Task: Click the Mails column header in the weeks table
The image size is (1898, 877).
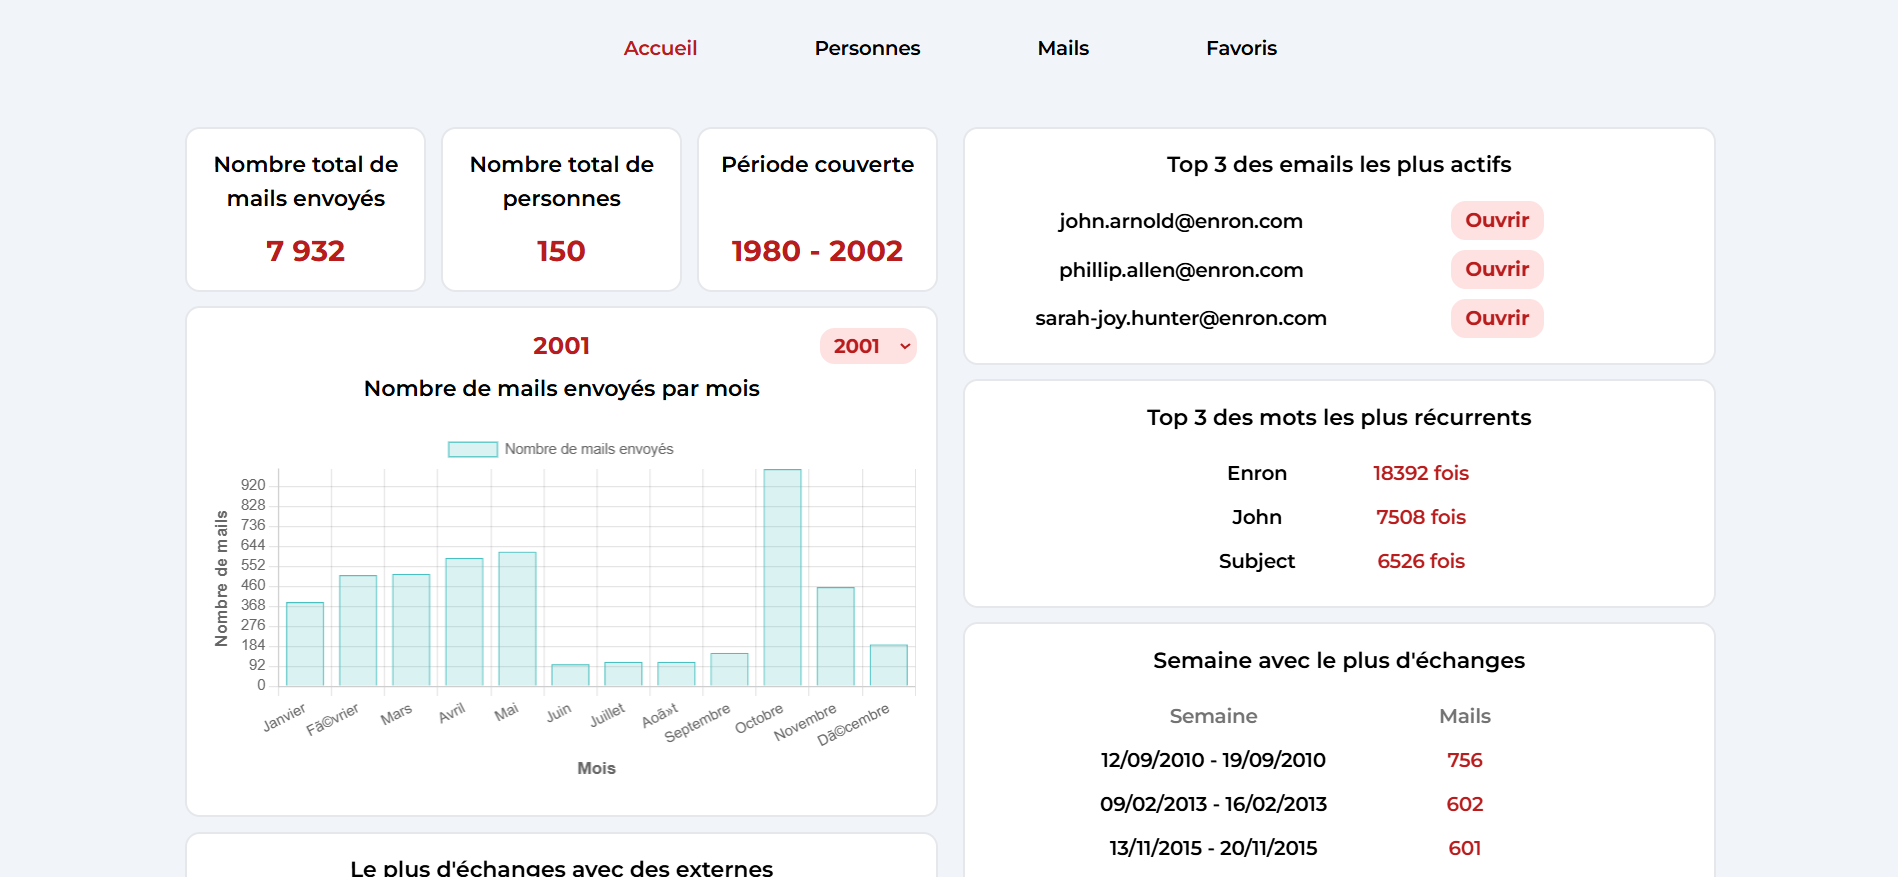Action: 1465,716
